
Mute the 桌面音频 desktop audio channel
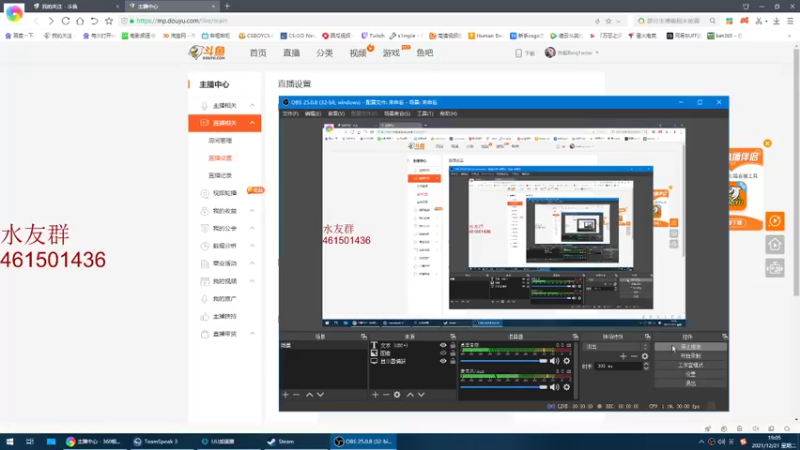pos(555,361)
